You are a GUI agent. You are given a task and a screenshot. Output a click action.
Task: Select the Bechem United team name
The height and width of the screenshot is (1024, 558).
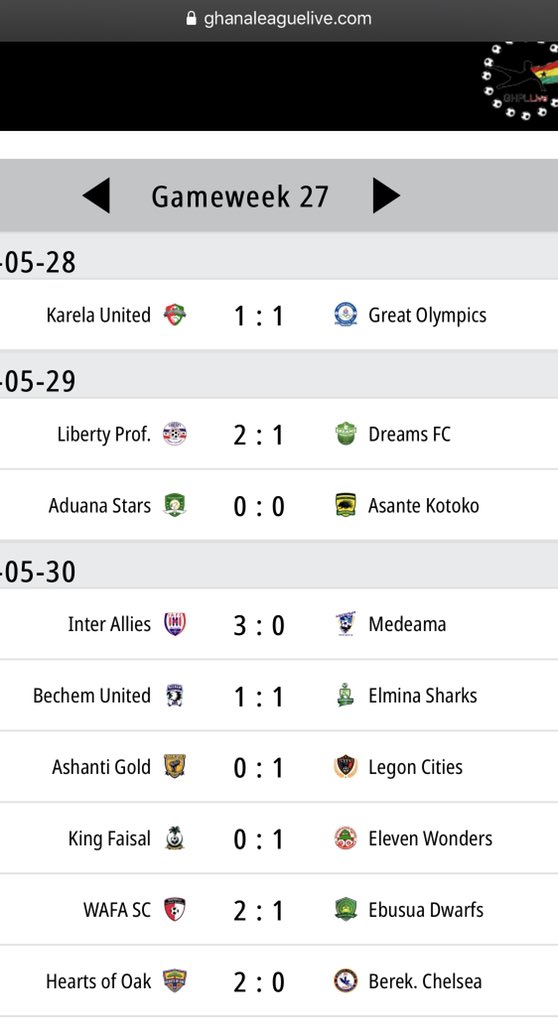tap(91, 696)
